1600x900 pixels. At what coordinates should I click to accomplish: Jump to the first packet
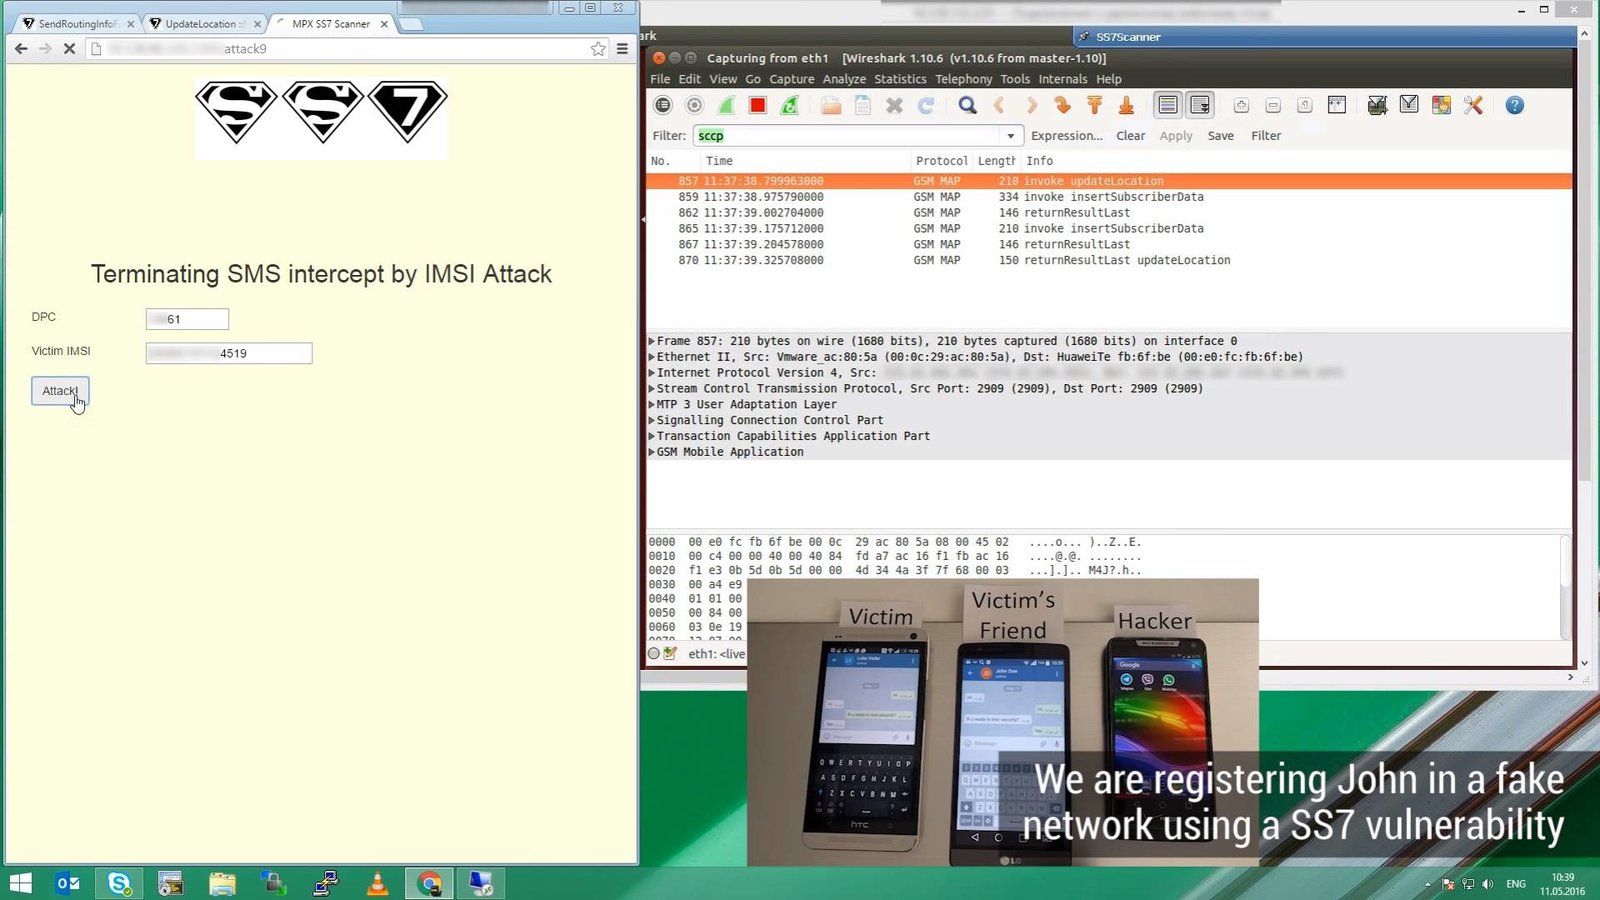[1094, 105]
